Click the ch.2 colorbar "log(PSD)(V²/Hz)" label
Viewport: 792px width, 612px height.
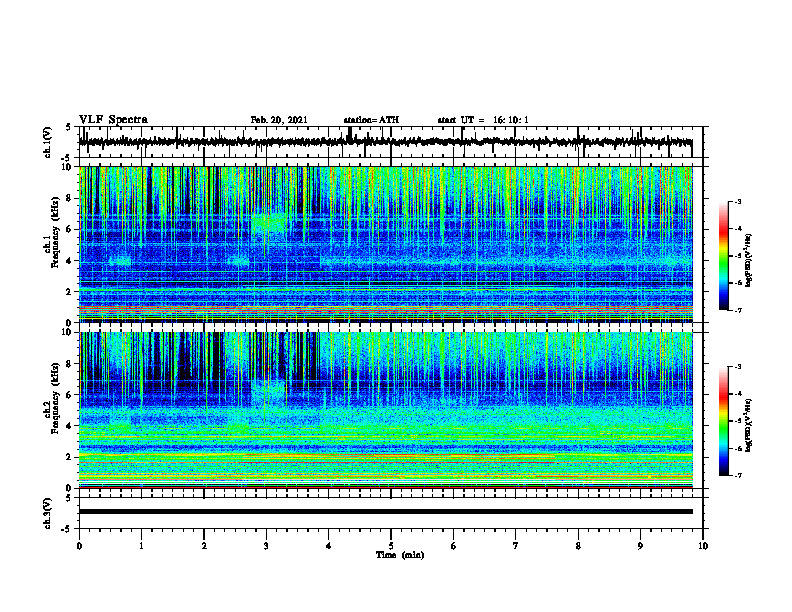coord(749,425)
